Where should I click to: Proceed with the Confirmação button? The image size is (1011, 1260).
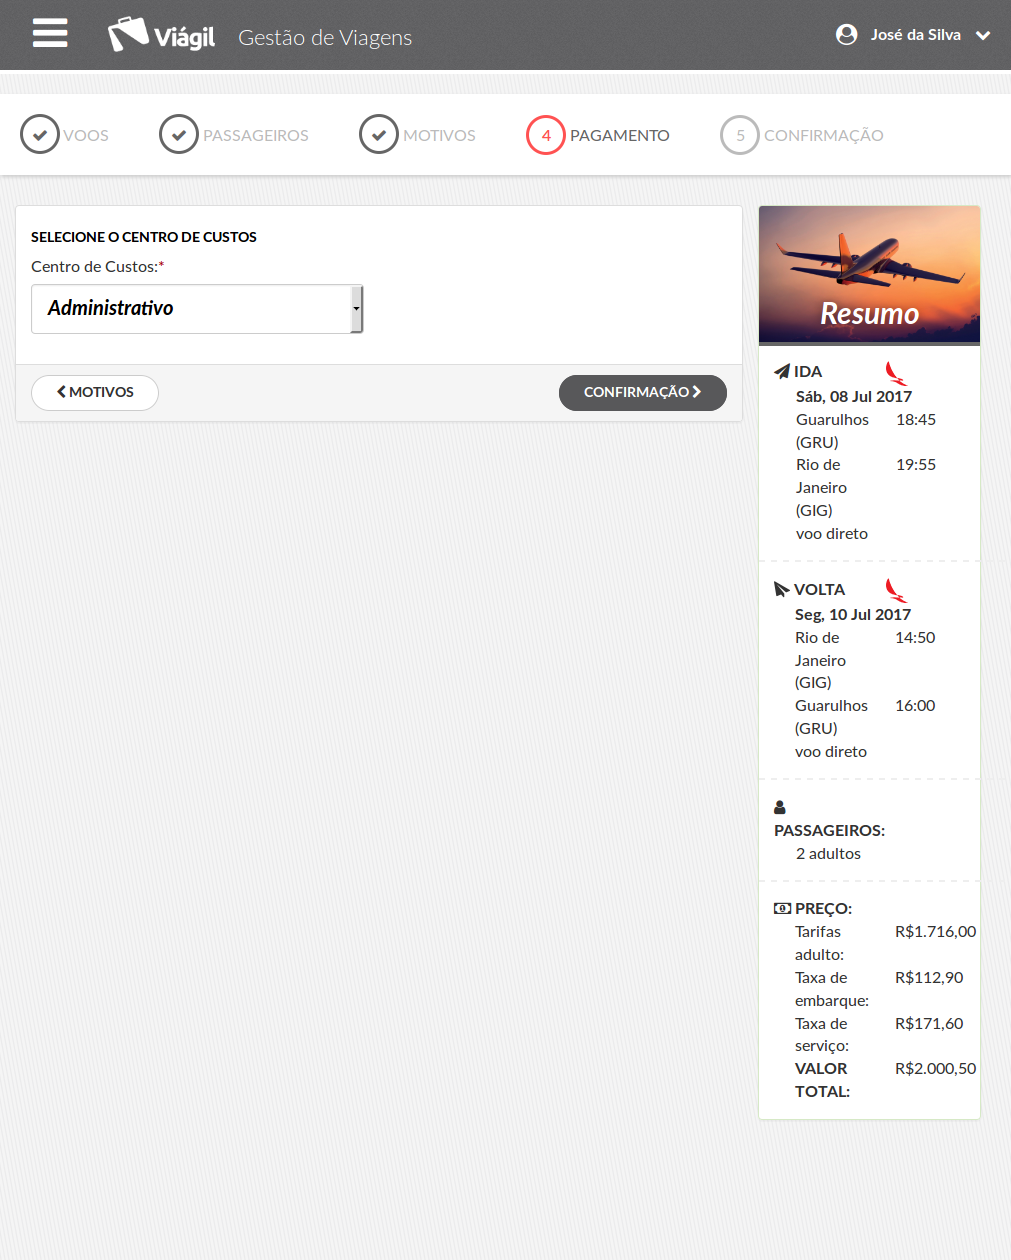click(643, 392)
